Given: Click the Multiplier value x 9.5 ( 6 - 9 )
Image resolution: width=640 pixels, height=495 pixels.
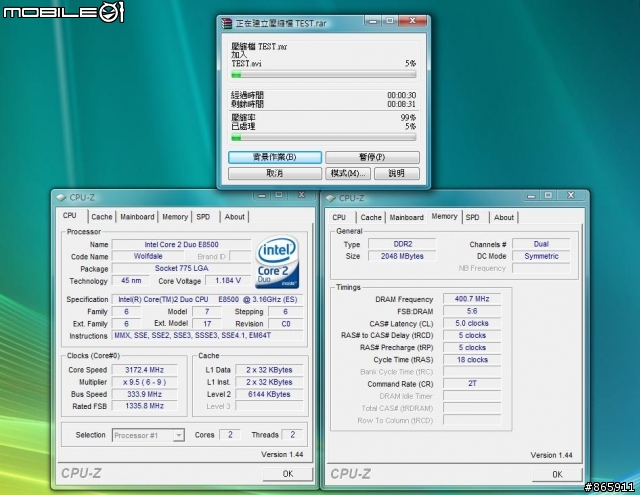Looking at the screenshot, I should [144, 382].
